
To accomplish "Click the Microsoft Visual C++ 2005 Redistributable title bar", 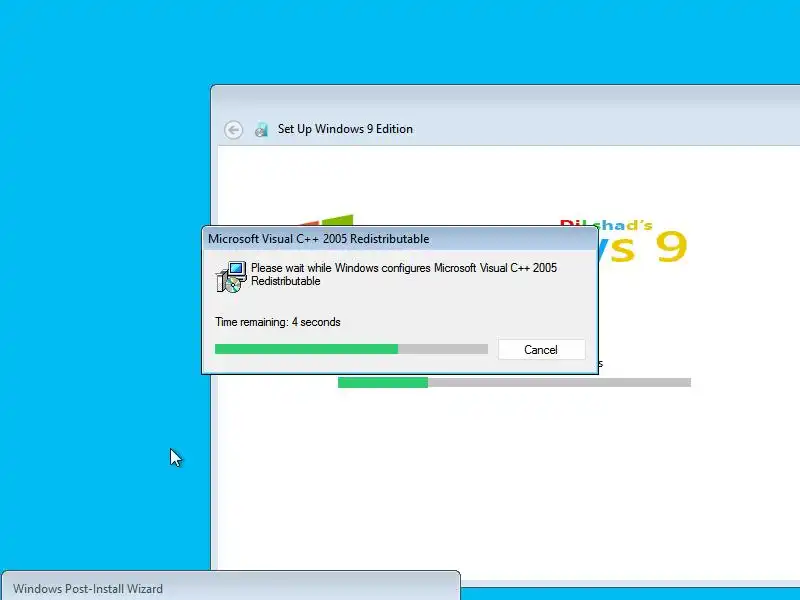I will [399, 239].
